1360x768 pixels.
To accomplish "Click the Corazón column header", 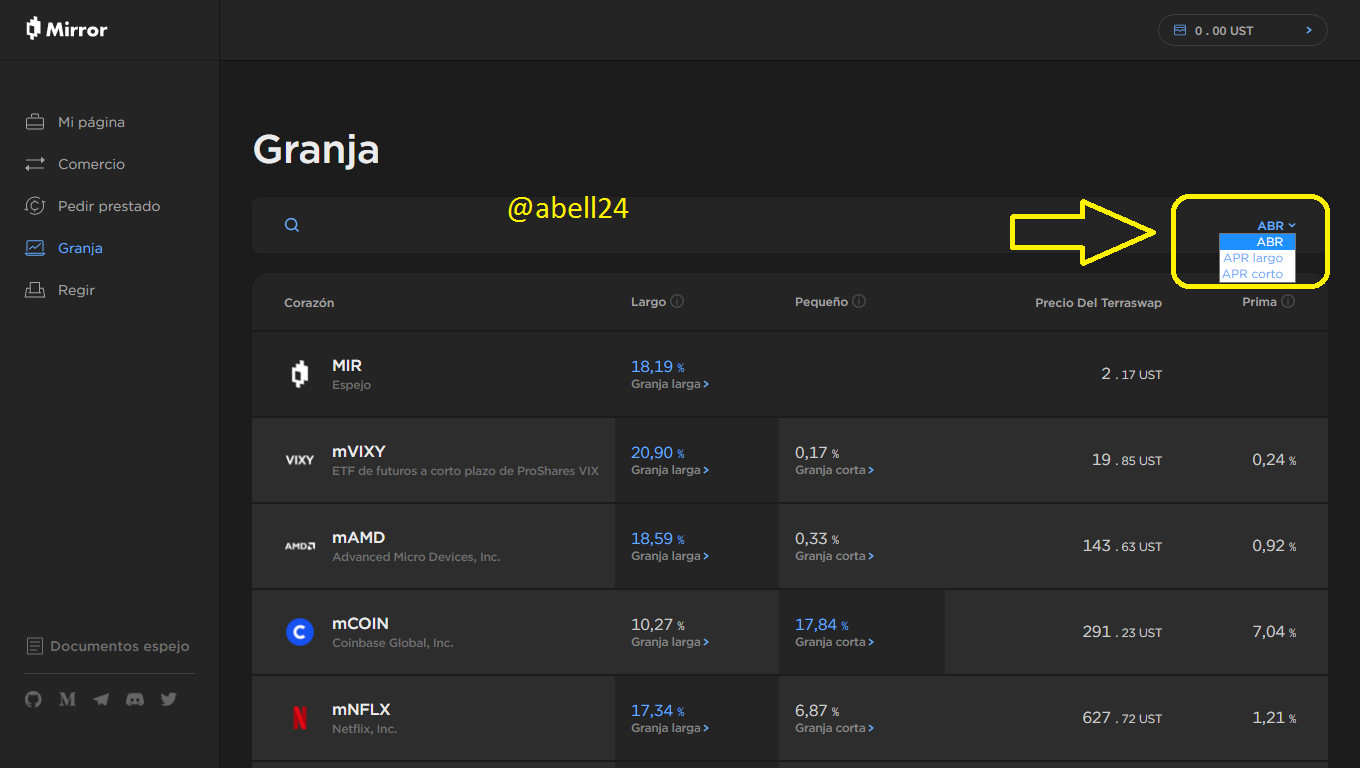I will click(x=309, y=302).
